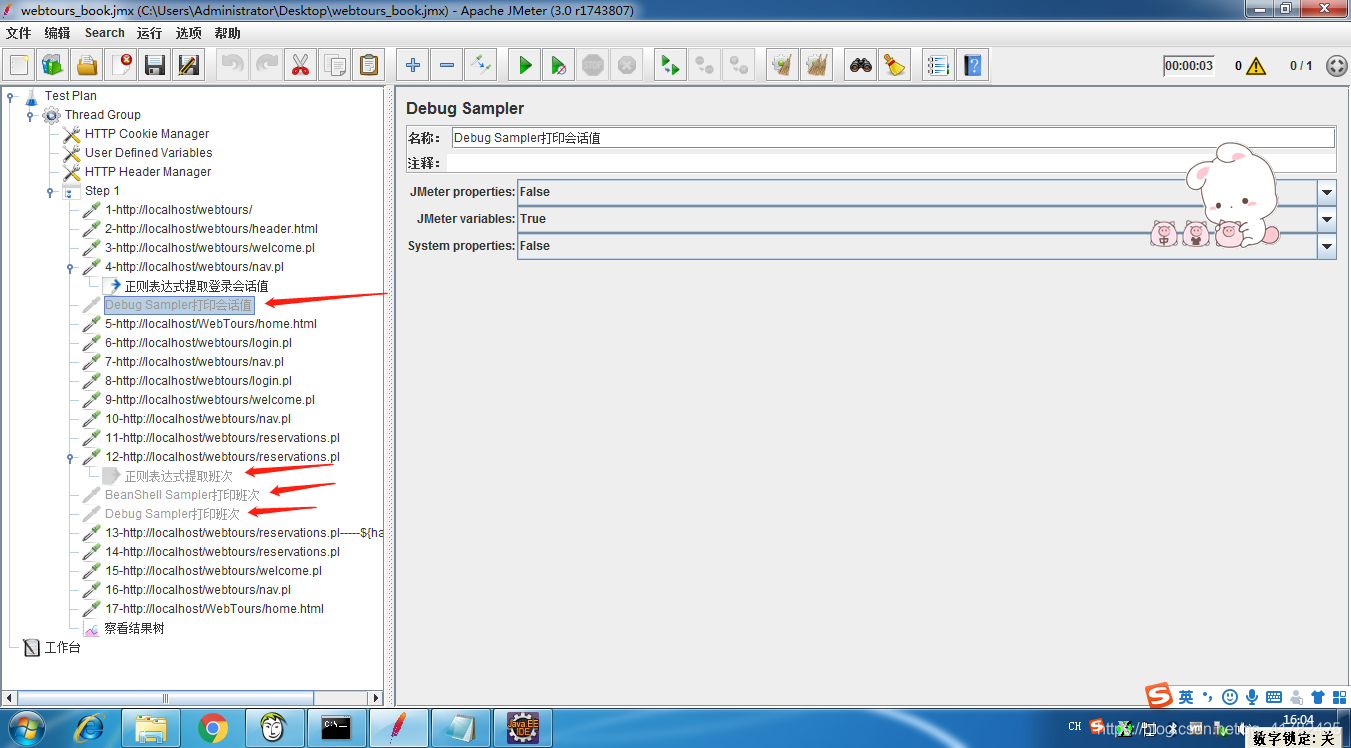The image size is (1351, 748).
Task: Select 10-http://localhost/webtours/nav.pl sampler
Action: click(198, 419)
